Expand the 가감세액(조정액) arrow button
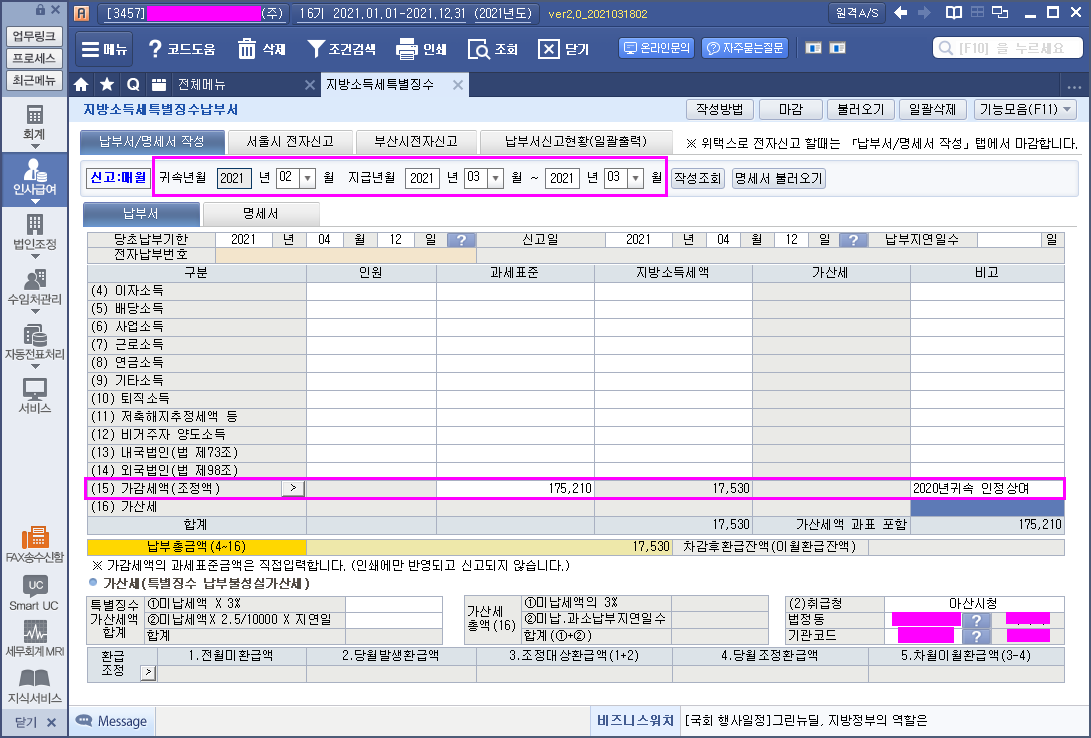1091x738 pixels. [293, 488]
